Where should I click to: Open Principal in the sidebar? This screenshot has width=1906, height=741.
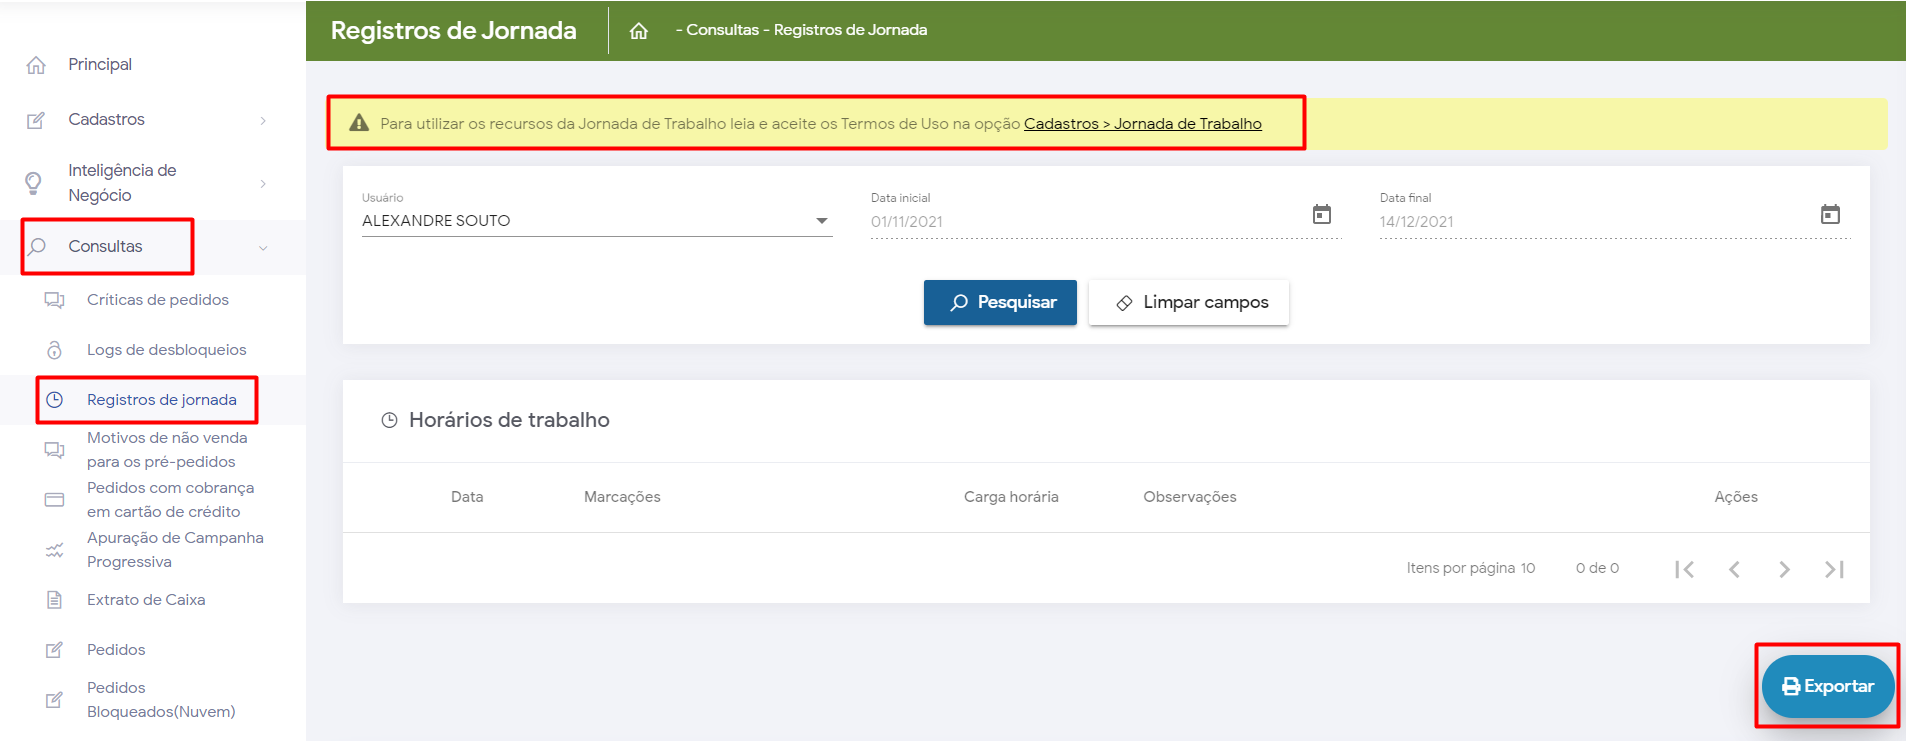pos(100,64)
